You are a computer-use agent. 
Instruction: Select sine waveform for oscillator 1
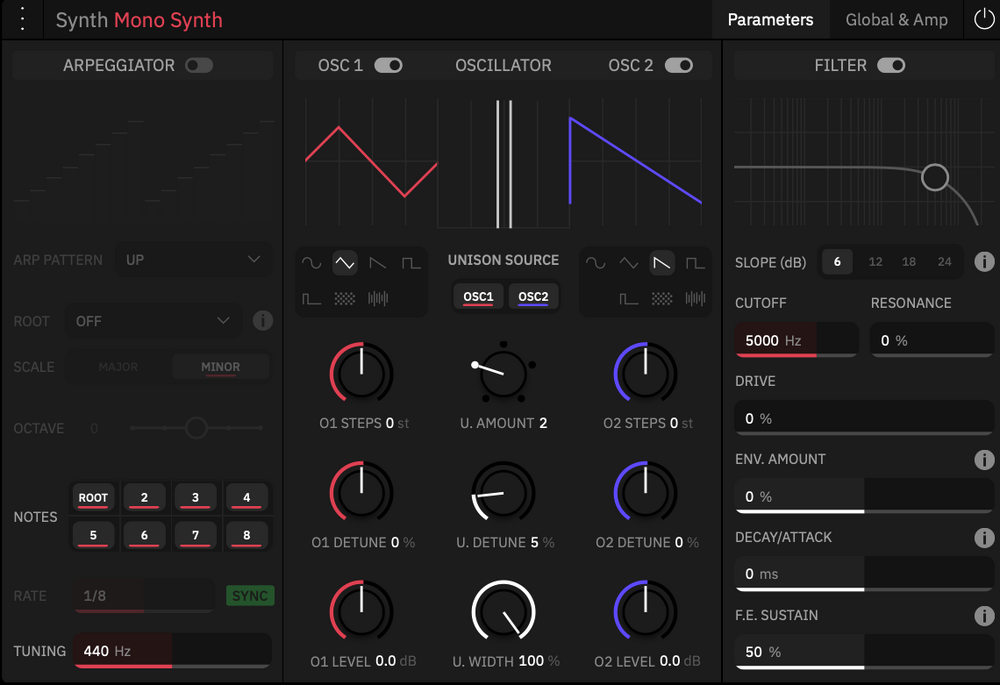[x=312, y=264]
